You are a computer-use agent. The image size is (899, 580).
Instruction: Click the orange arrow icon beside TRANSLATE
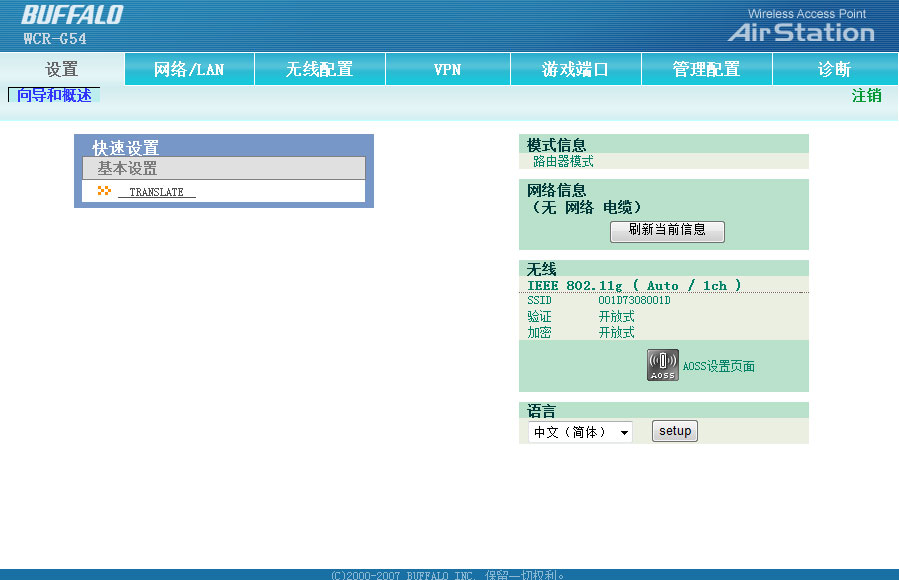104,191
